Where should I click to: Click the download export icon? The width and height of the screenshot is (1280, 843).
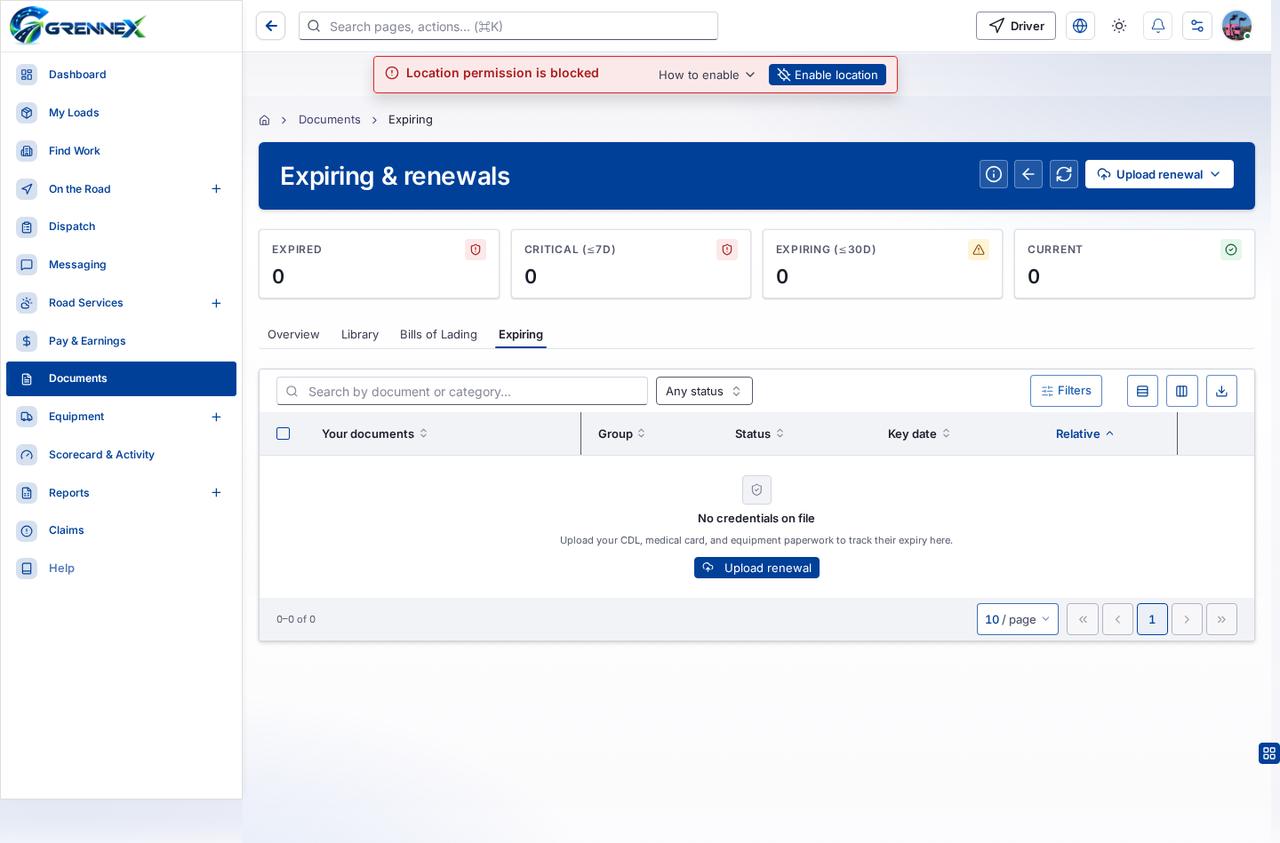pos(1221,391)
